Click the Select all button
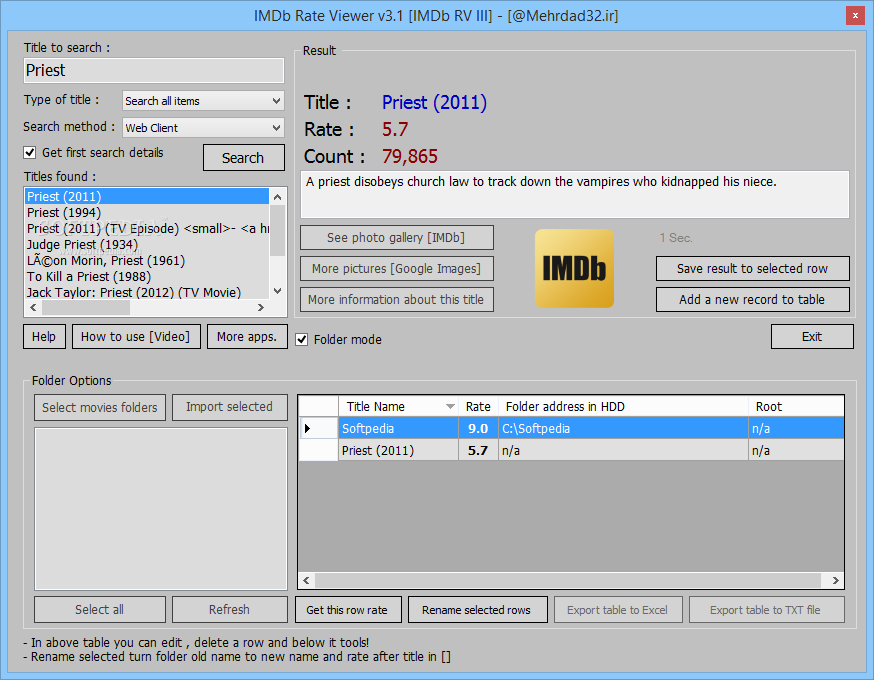The width and height of the screenshot is (874, 680). pos(100,610)
